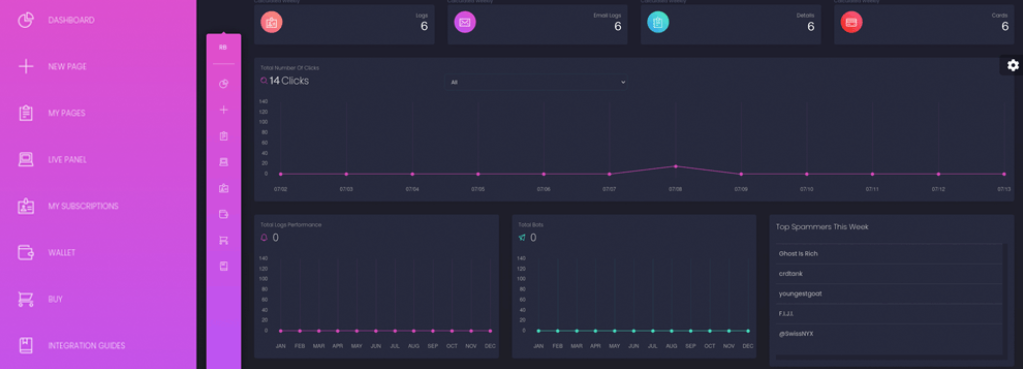Click the Cards count of 6

(x=1005, y=26)
